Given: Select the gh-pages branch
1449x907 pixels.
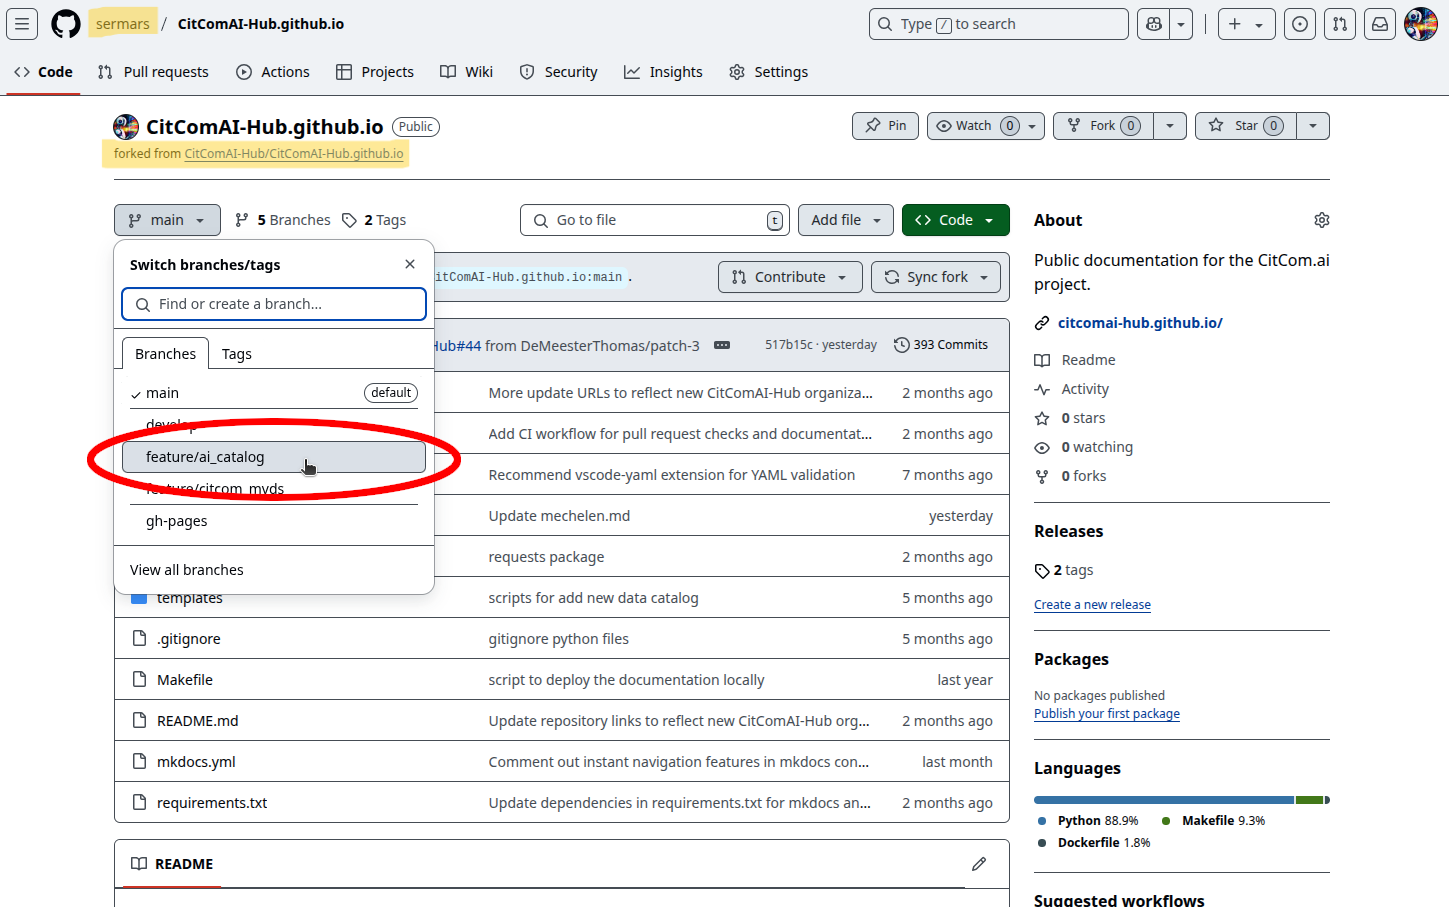Looking at the screenshot, I should (274, 521).
